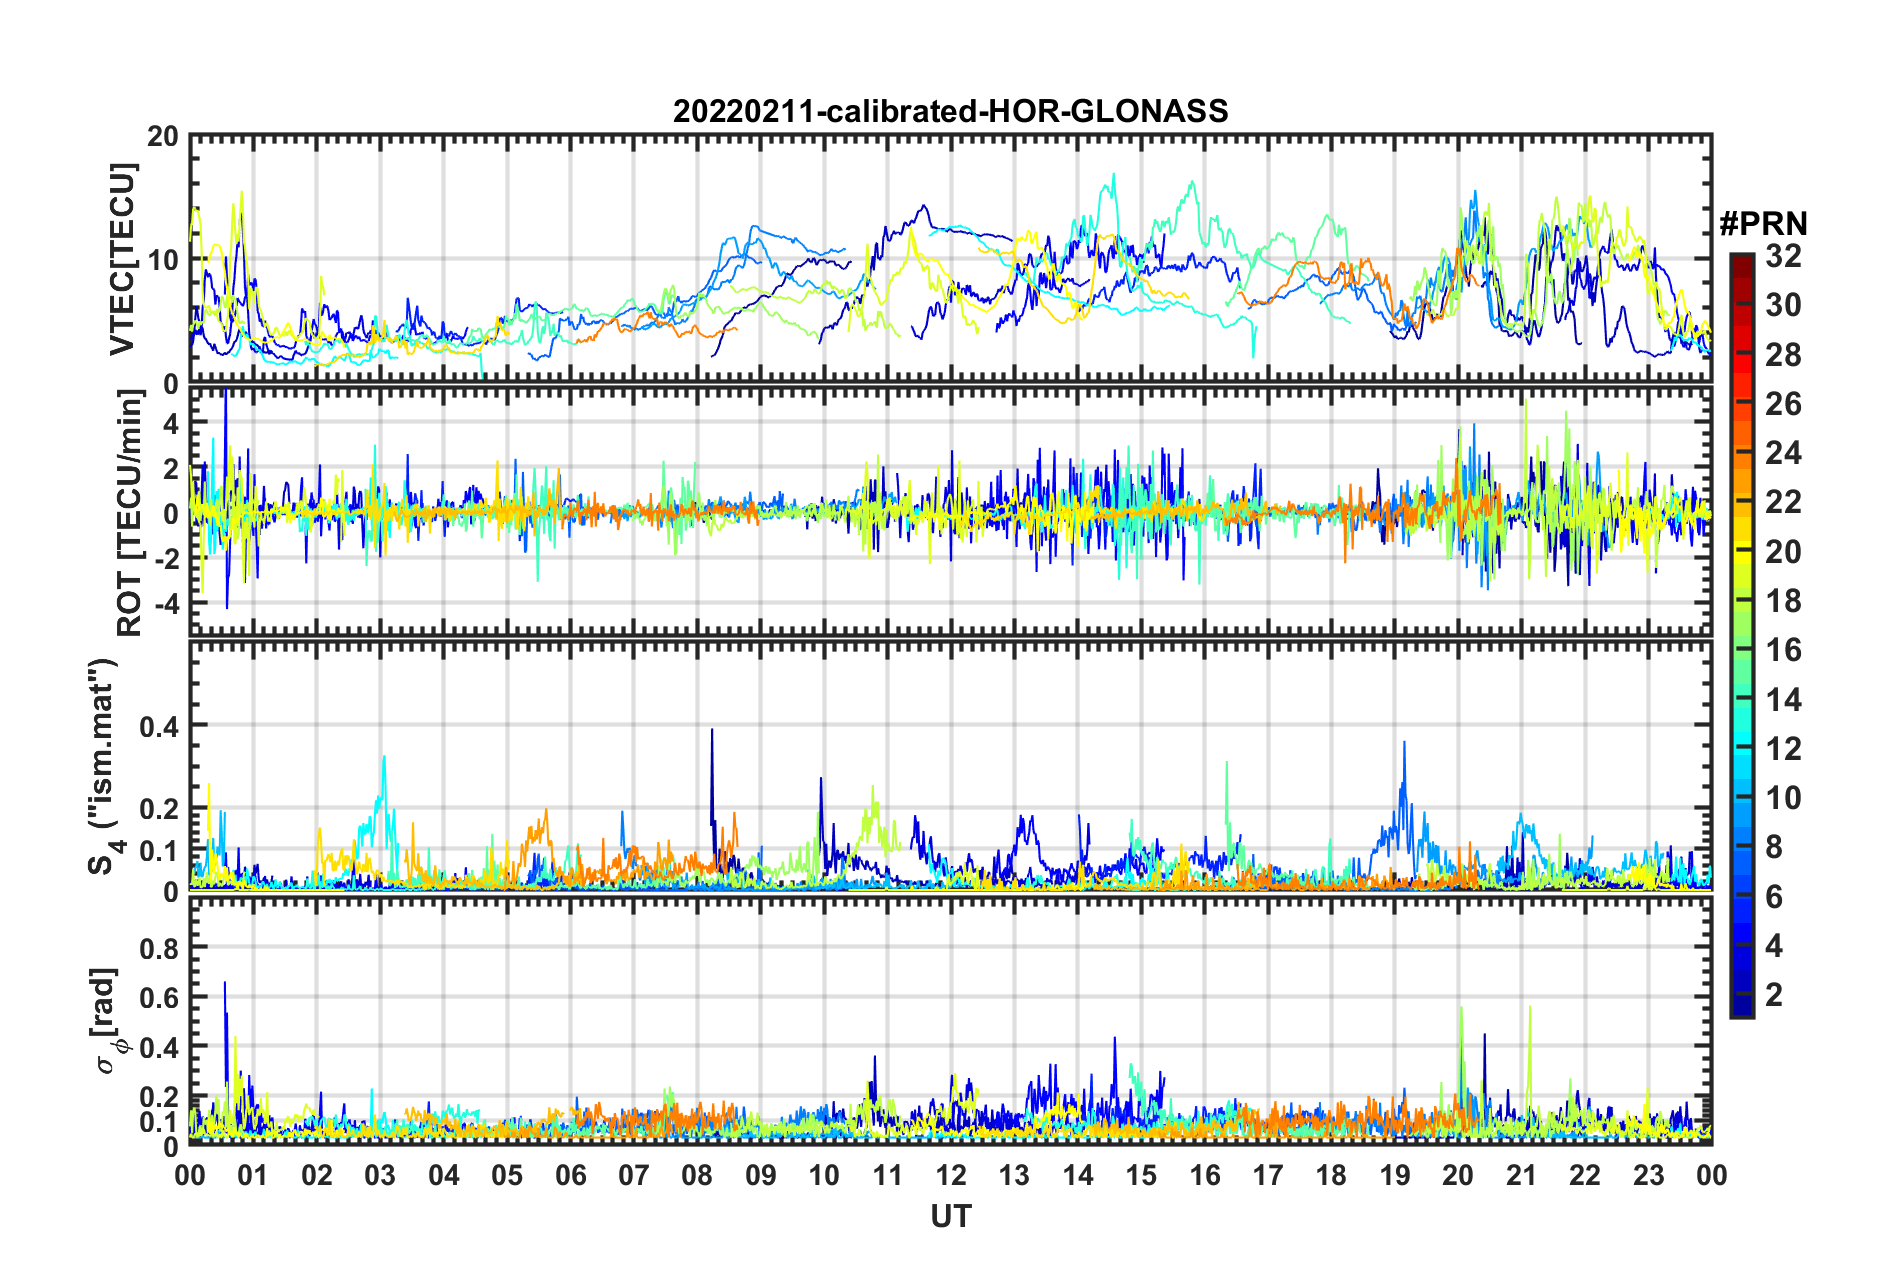1902x1272 pixels.
Task: Click colorbar tick label 16
Action: 1783,649
